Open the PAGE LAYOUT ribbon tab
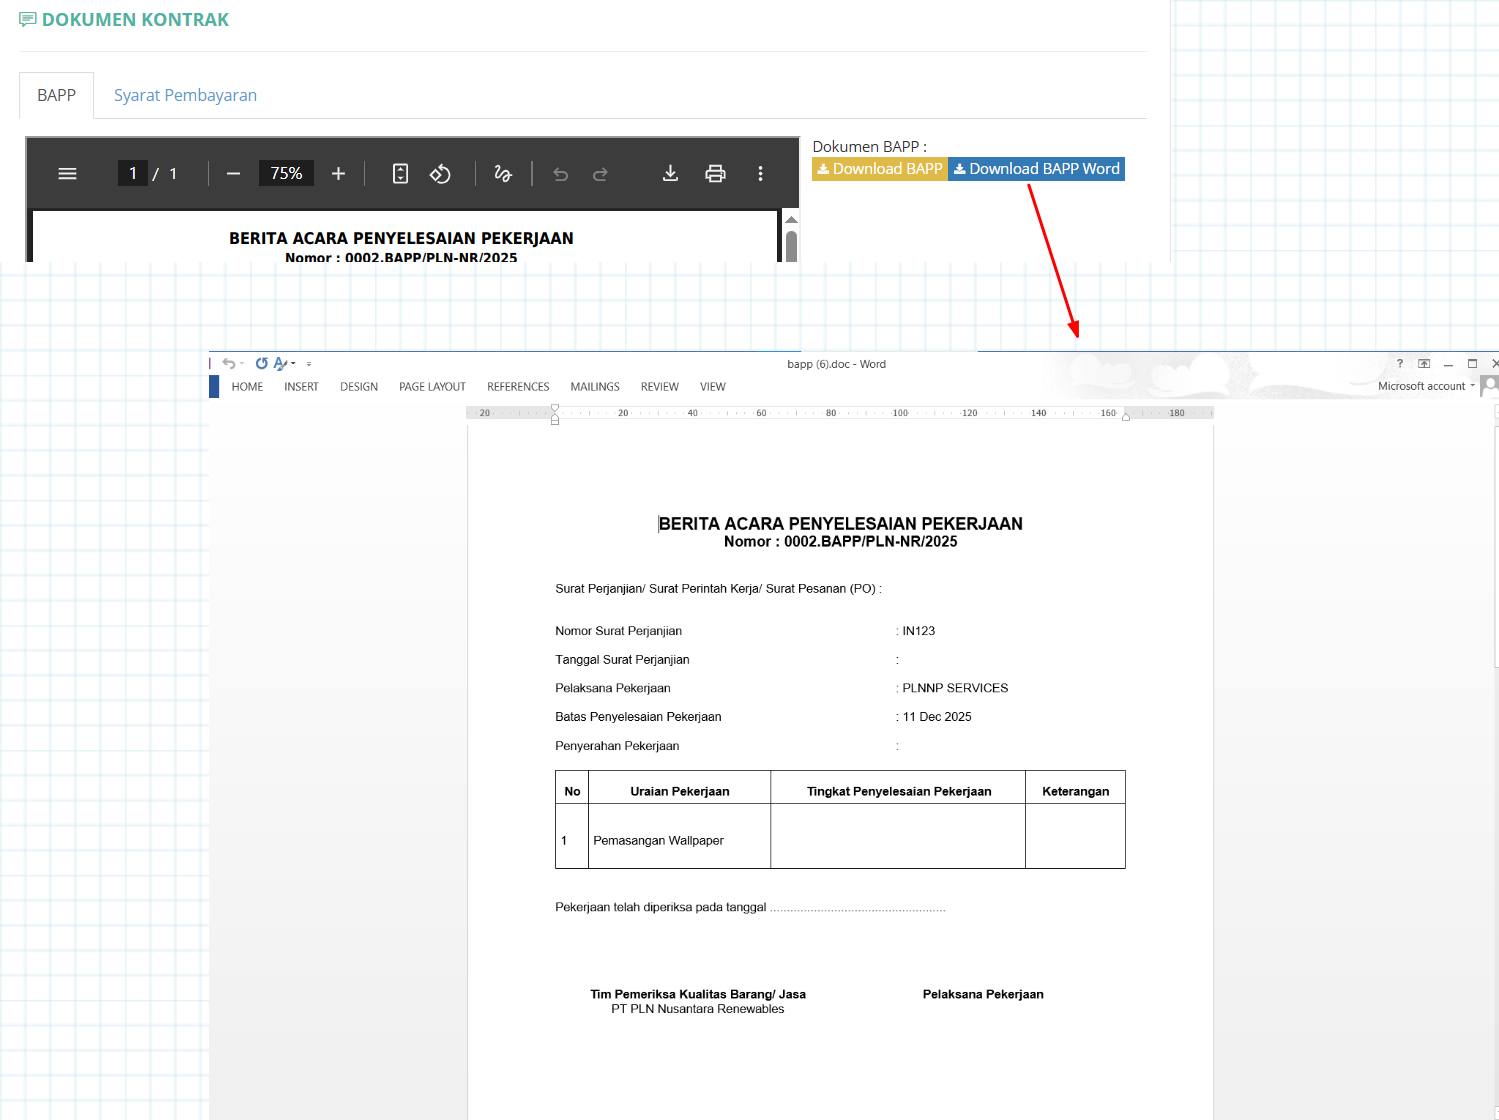The height and width of the screenshot is (1120, 1499). (x=432, y=387)
